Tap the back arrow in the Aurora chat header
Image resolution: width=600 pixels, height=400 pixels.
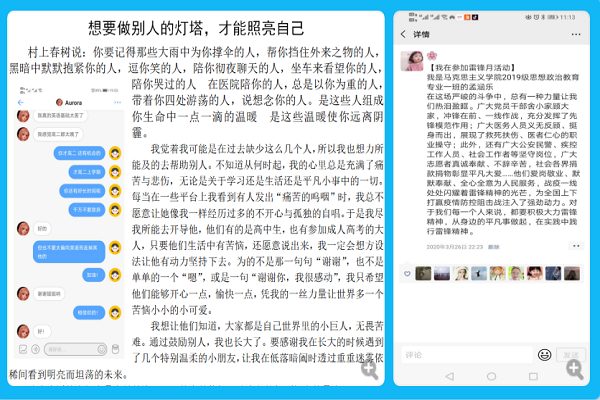tap(18, 102)
